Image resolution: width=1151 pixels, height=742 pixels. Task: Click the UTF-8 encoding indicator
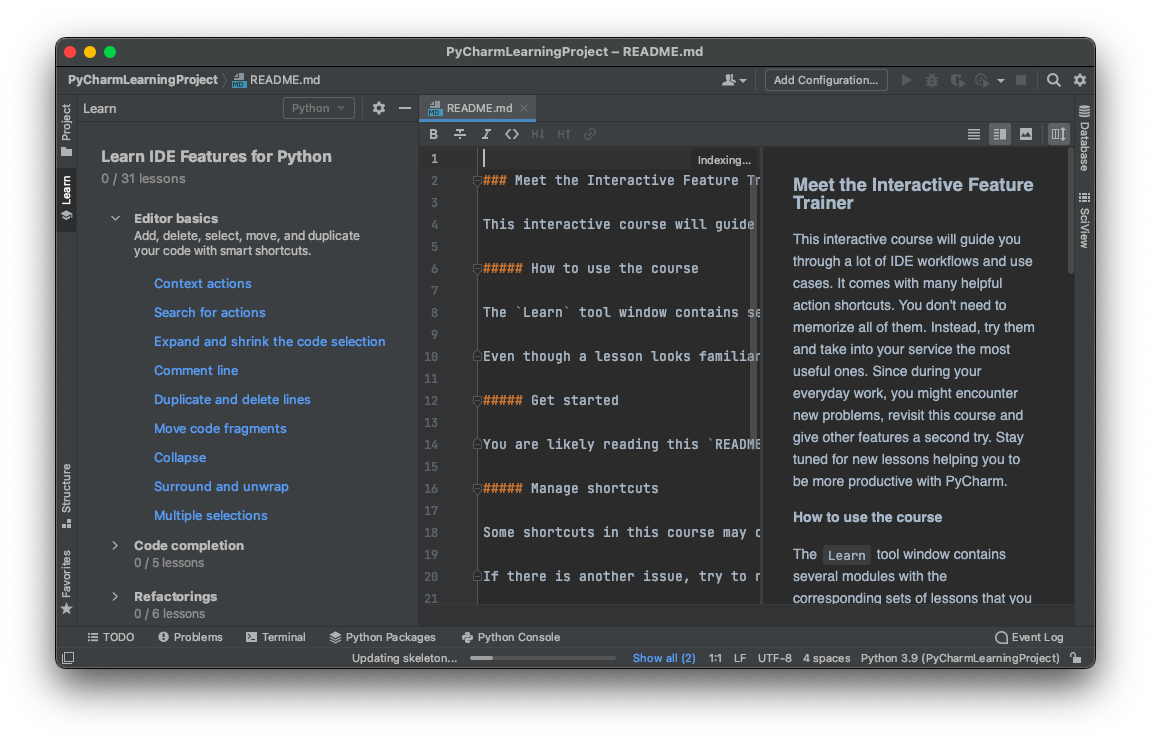click(x=774, y=658)
